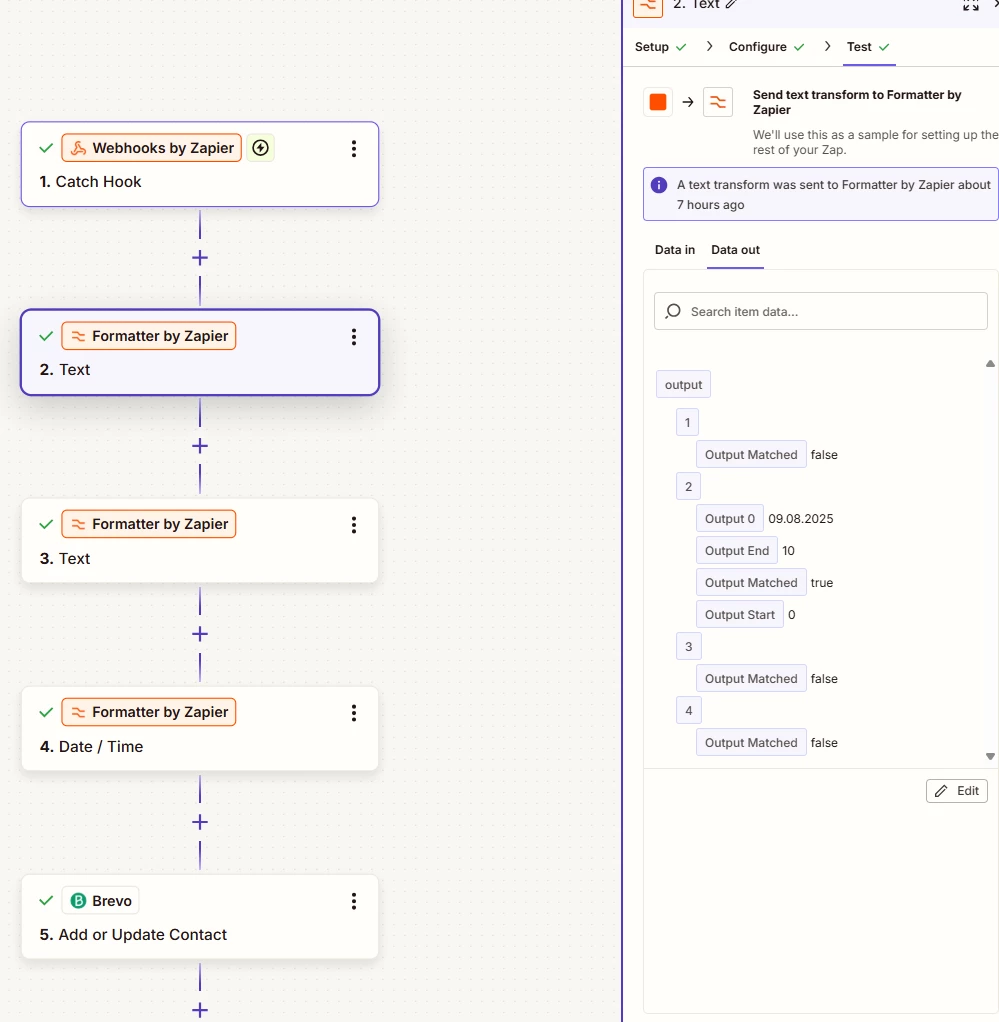This screenshot has height=1022, width=999.
Task: Open the Test tab
Action: click(x=868, y=47)
